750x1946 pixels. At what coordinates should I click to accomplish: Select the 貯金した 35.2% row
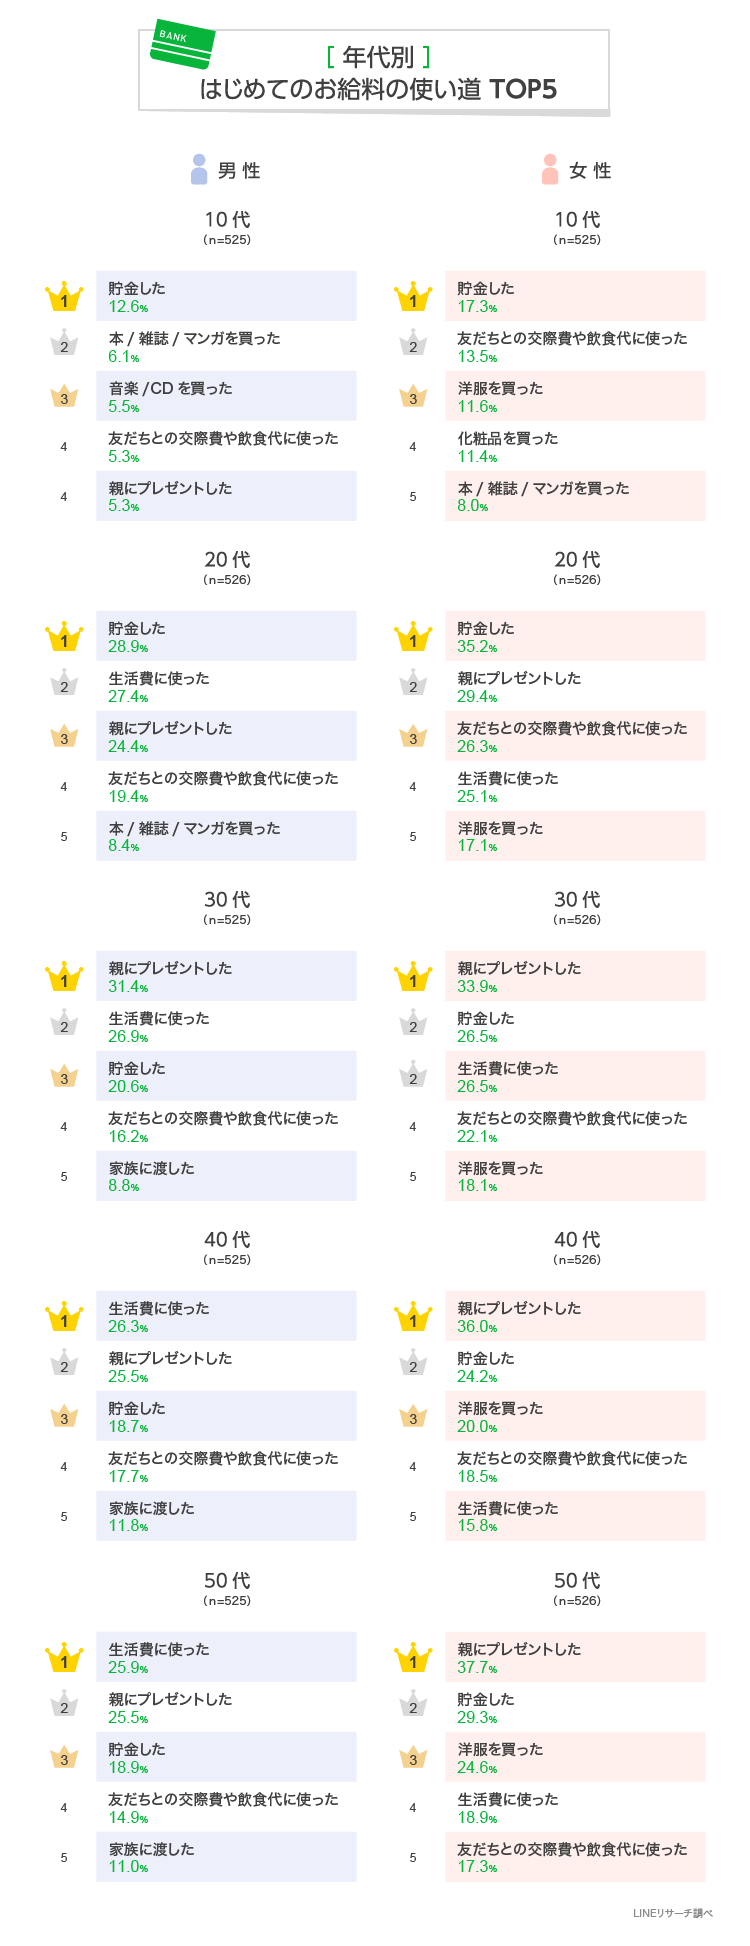(x=575, y=636)
